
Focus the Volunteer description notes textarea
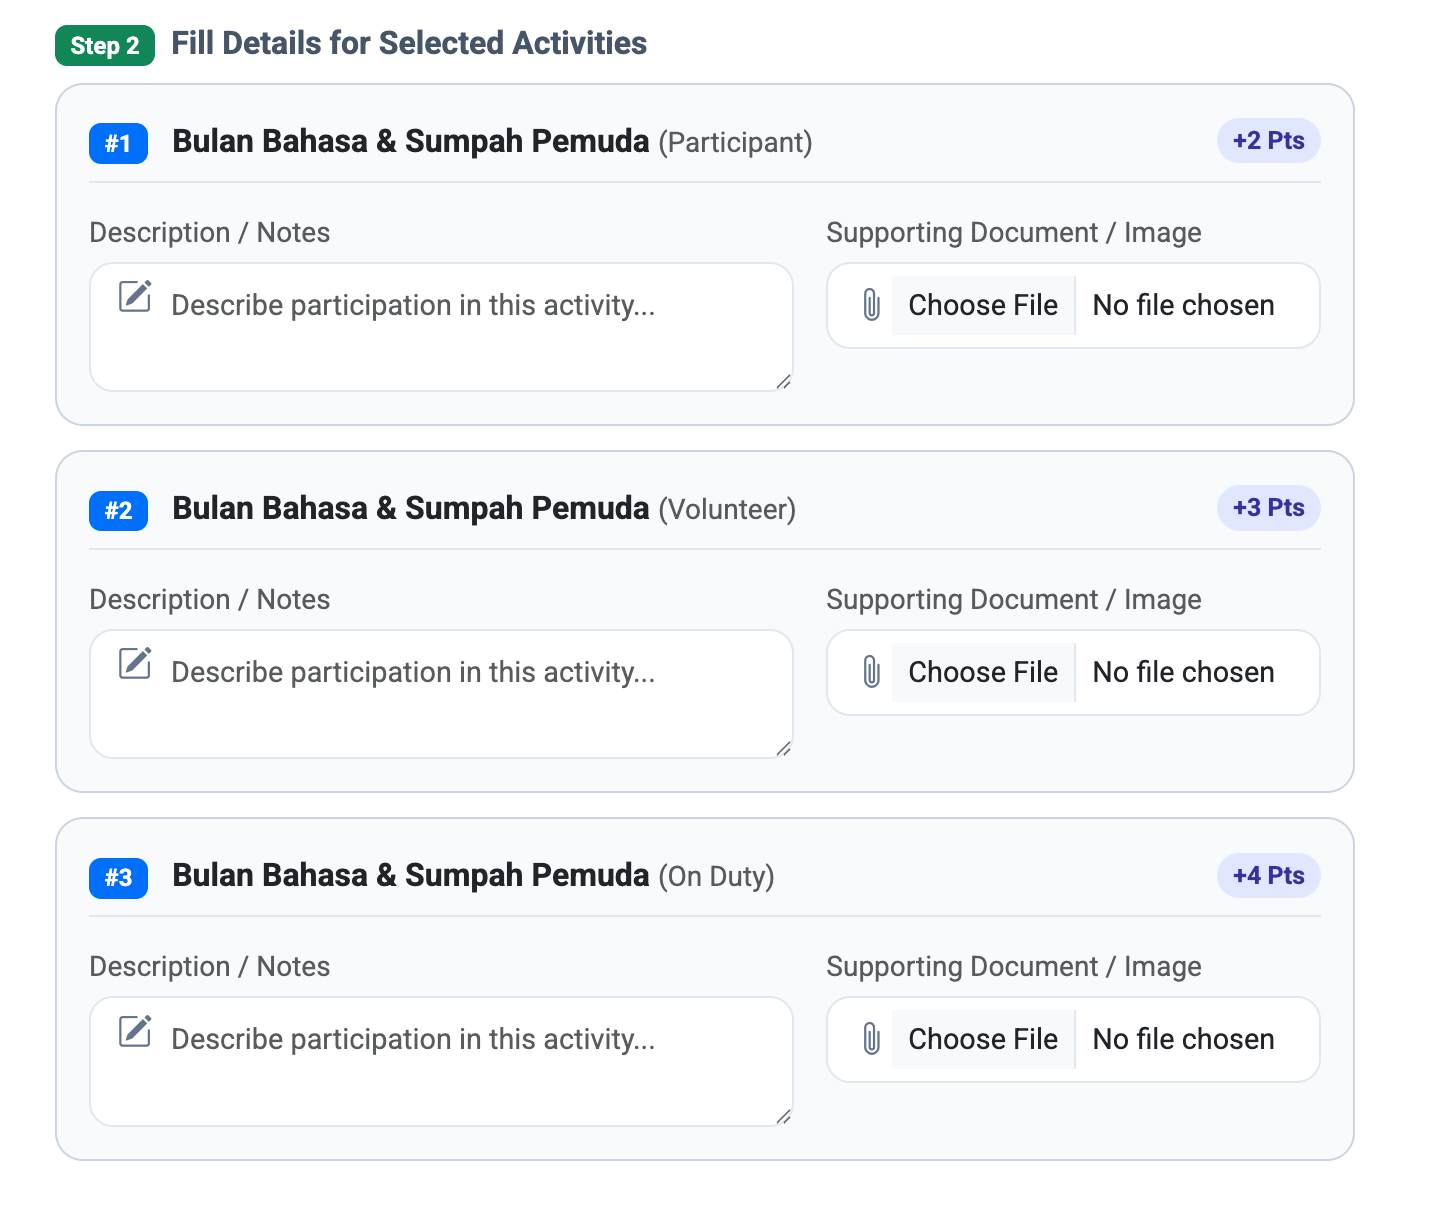[x=441, y=694]
